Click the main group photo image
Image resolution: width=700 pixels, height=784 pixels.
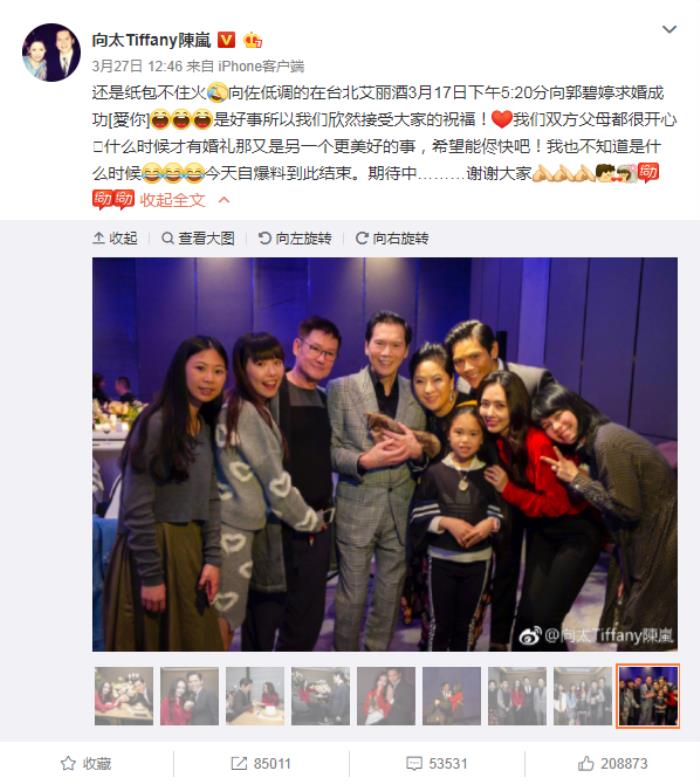(x=385, y=454)
